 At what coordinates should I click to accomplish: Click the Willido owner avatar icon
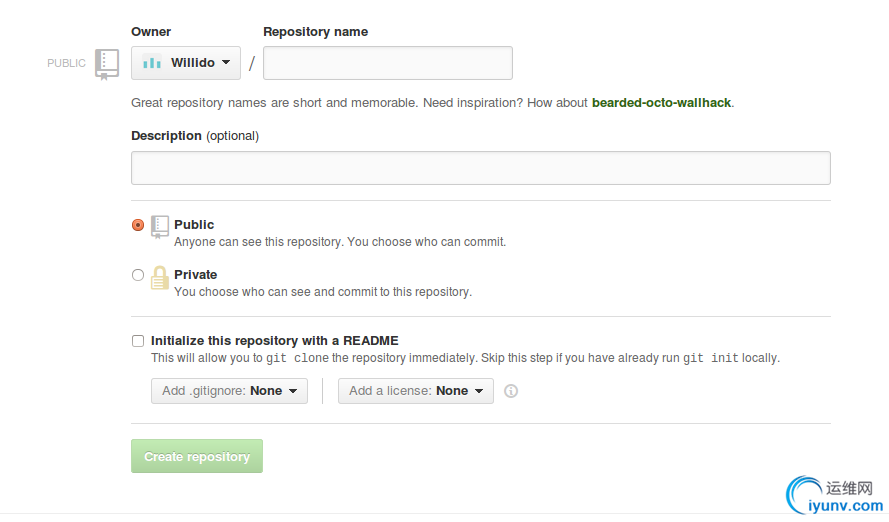pos(152,63)
